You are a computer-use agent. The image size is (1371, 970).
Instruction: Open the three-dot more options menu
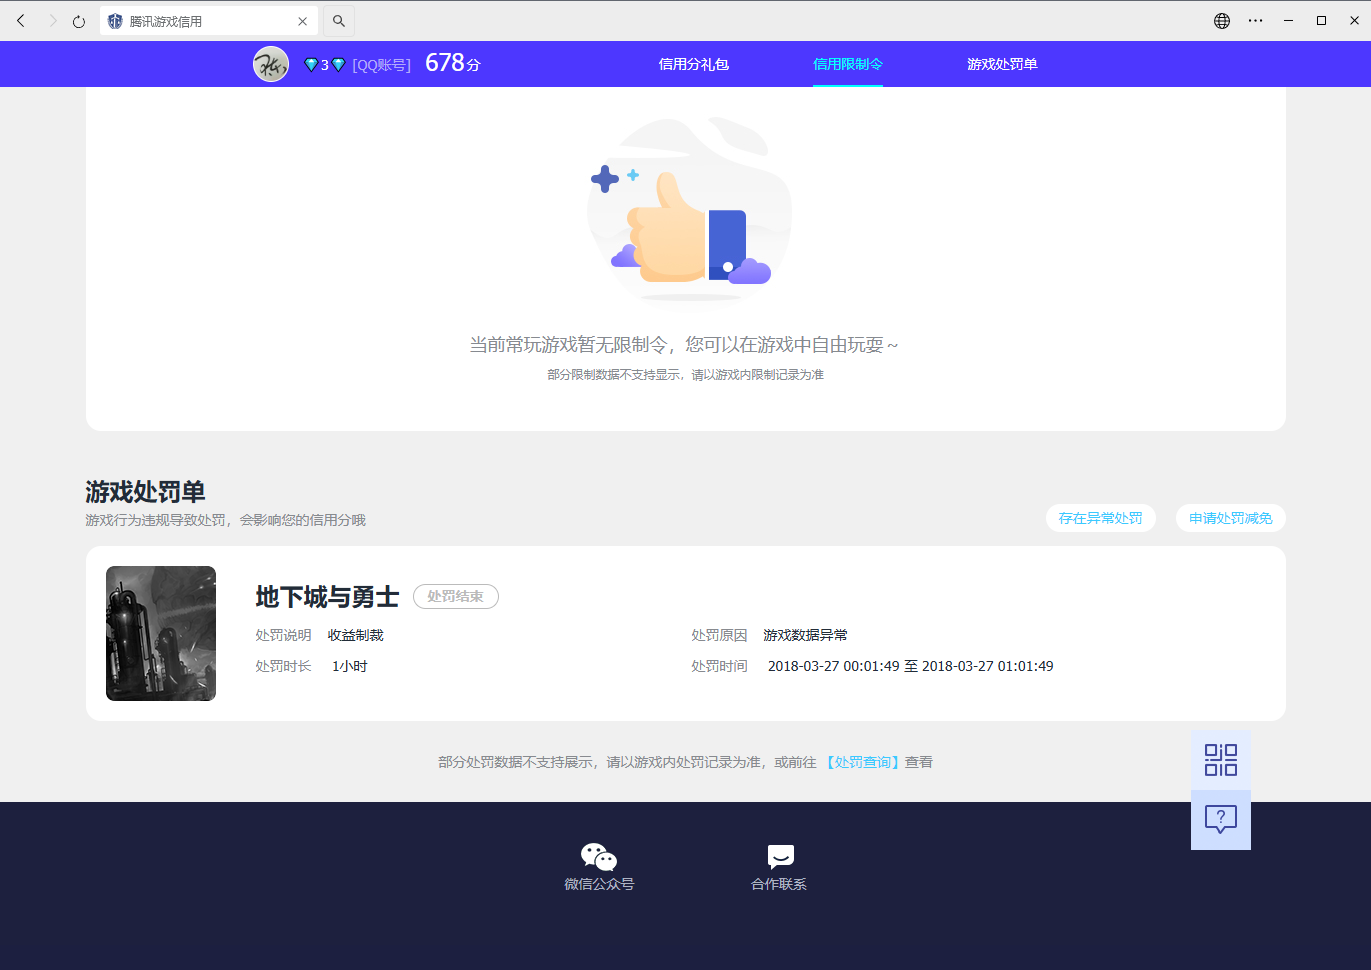1256,21
